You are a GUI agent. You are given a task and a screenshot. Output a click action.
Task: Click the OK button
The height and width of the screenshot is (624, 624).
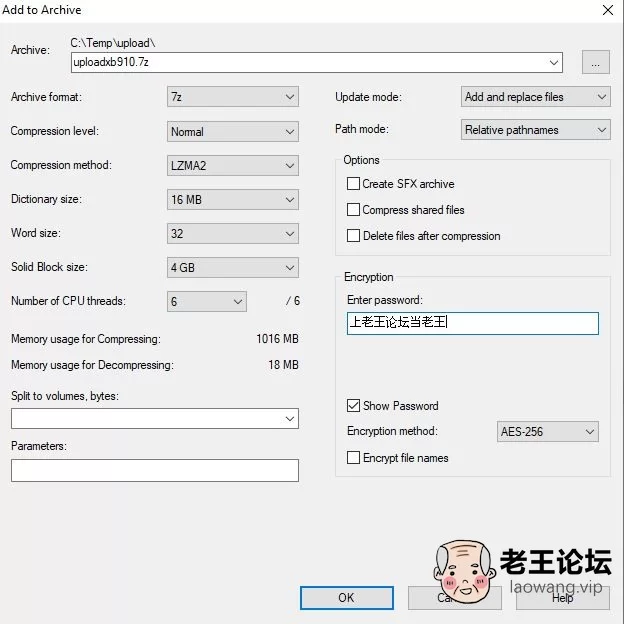[x=347, y=598]
